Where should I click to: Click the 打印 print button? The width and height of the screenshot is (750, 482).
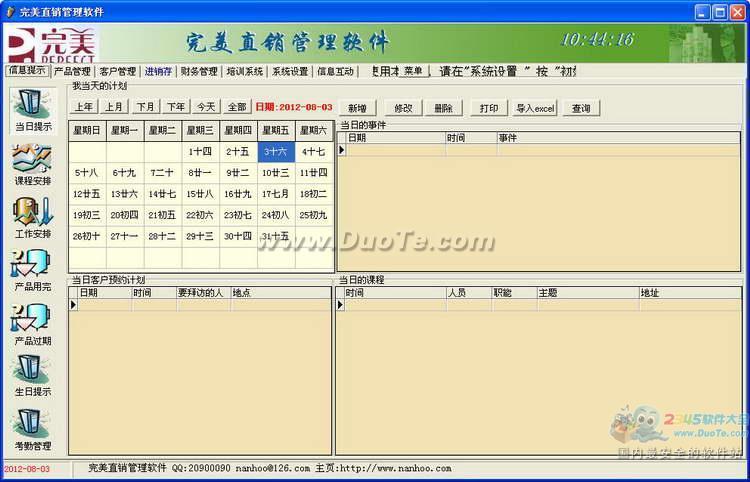[488, 108]
